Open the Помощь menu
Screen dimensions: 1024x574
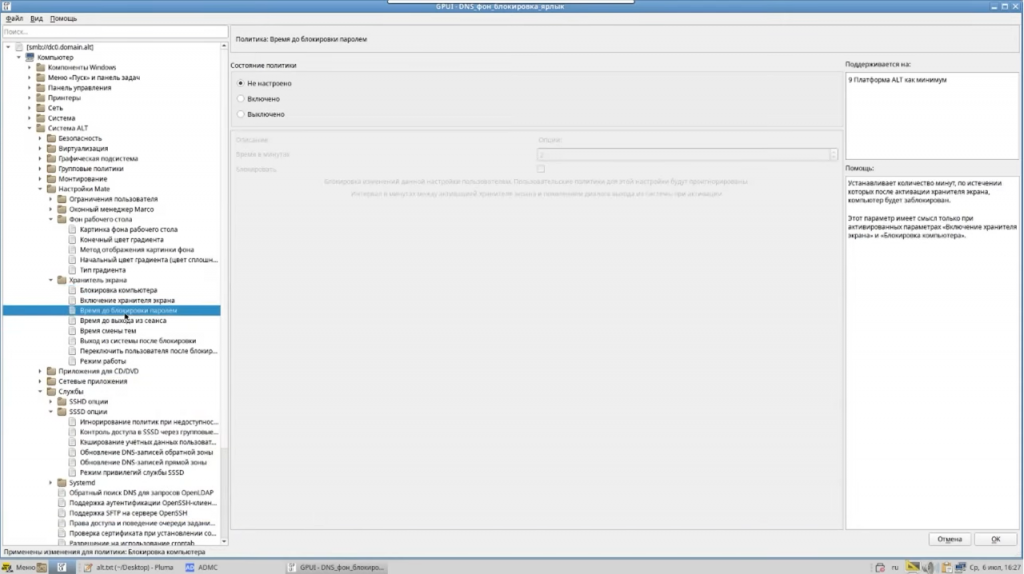63,18
